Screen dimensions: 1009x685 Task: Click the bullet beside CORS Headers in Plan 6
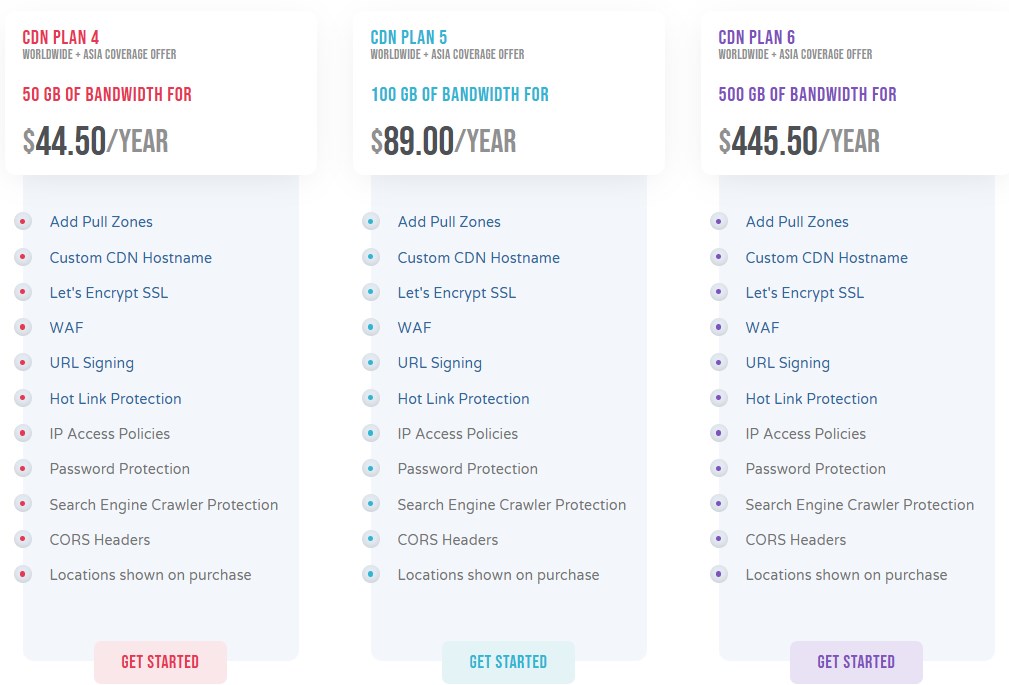[721, 539]
